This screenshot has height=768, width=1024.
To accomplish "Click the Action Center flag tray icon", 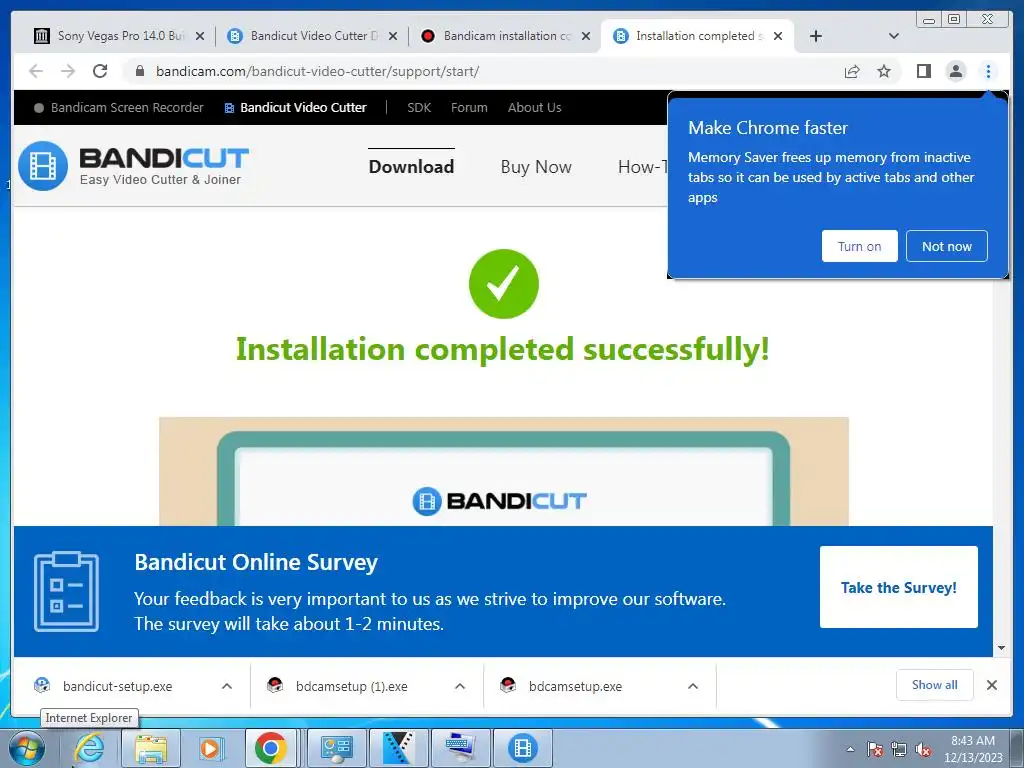I will click(x=875, y=749).
